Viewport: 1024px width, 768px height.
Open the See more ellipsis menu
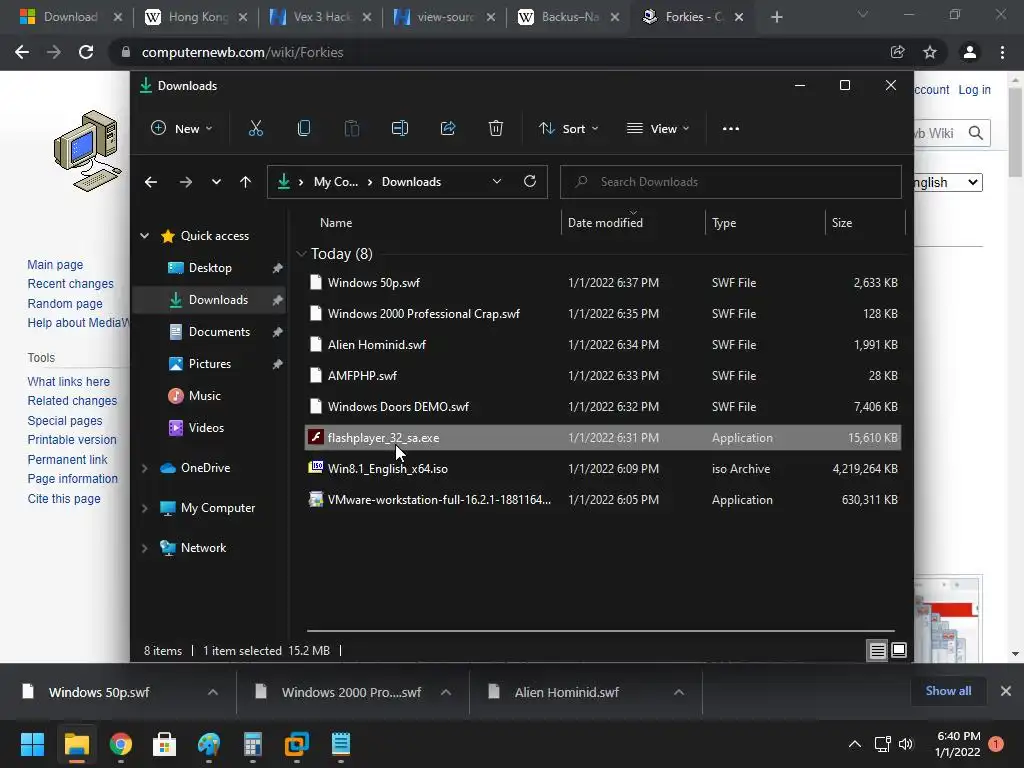tap(731, 129)
